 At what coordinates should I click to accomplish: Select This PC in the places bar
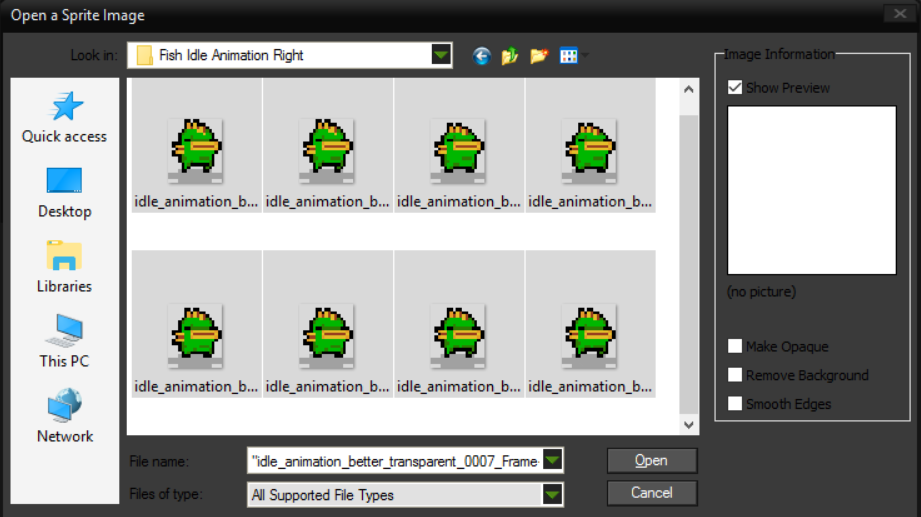(x=65, y=342)
